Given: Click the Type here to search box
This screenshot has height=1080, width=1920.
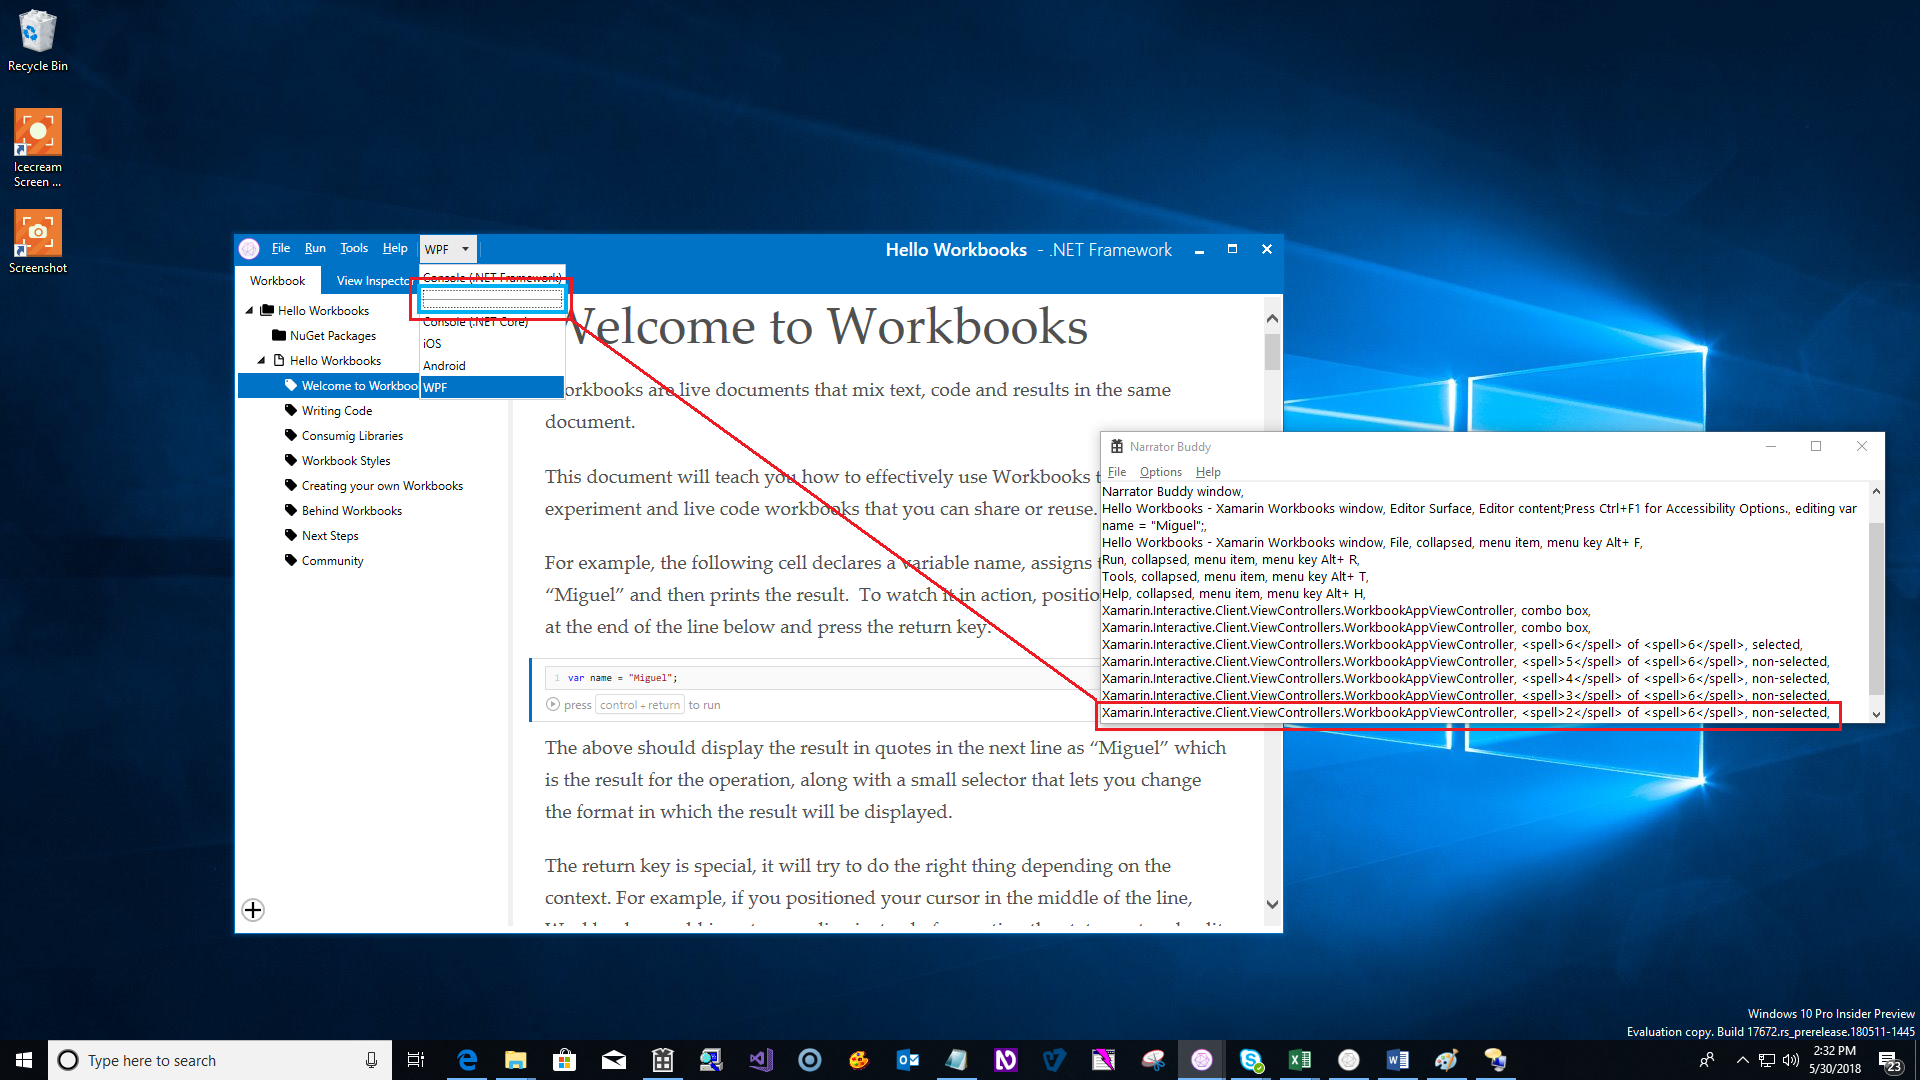Looking at the screenshot, I should [220, 1060].
